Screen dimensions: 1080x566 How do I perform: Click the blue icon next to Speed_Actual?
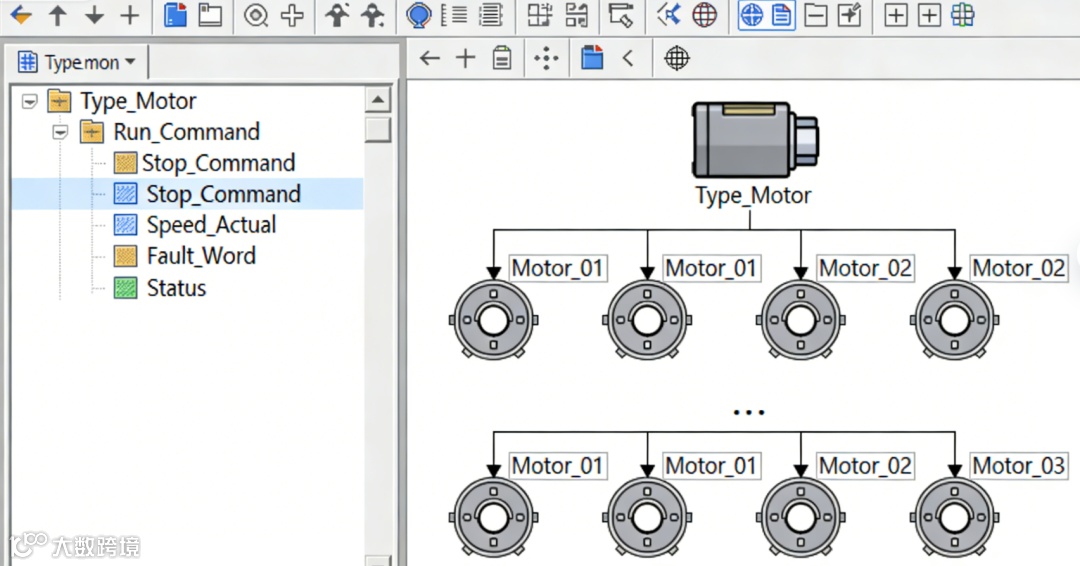(125, 225)
